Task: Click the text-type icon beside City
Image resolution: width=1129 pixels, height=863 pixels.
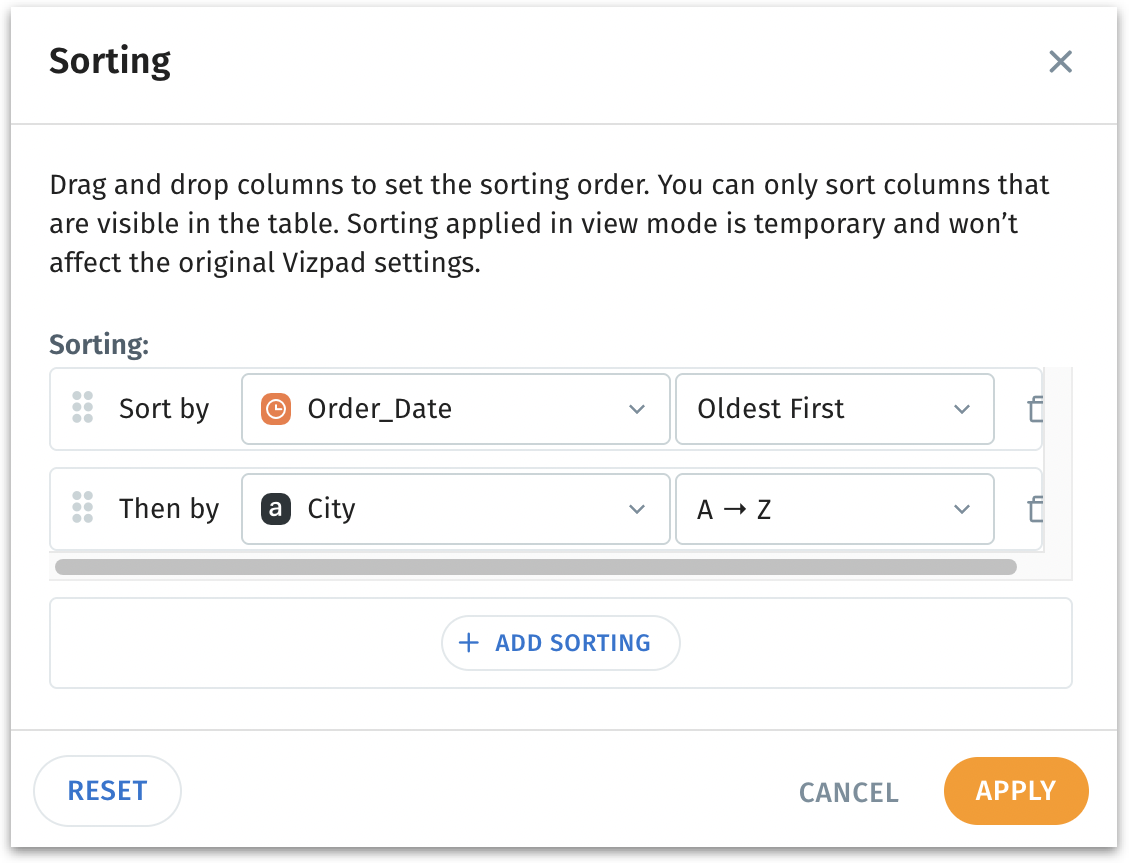Action: point(276,509)
